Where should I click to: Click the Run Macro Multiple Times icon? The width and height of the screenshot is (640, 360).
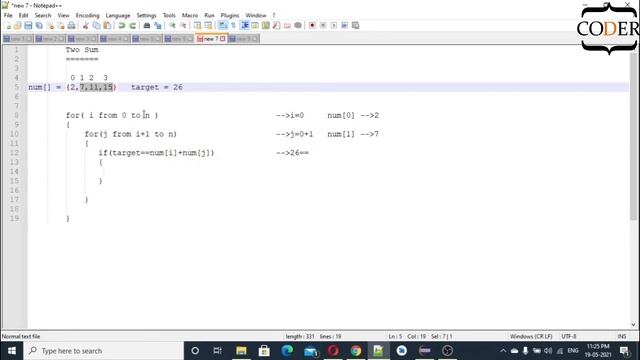[344, 26]
